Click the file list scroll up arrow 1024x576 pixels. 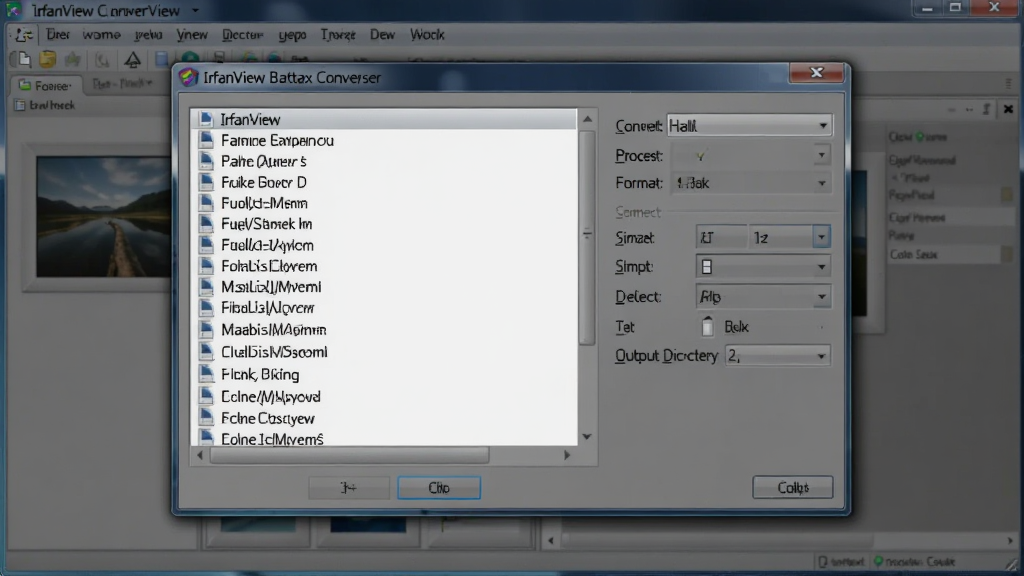[x=587, y=120]
